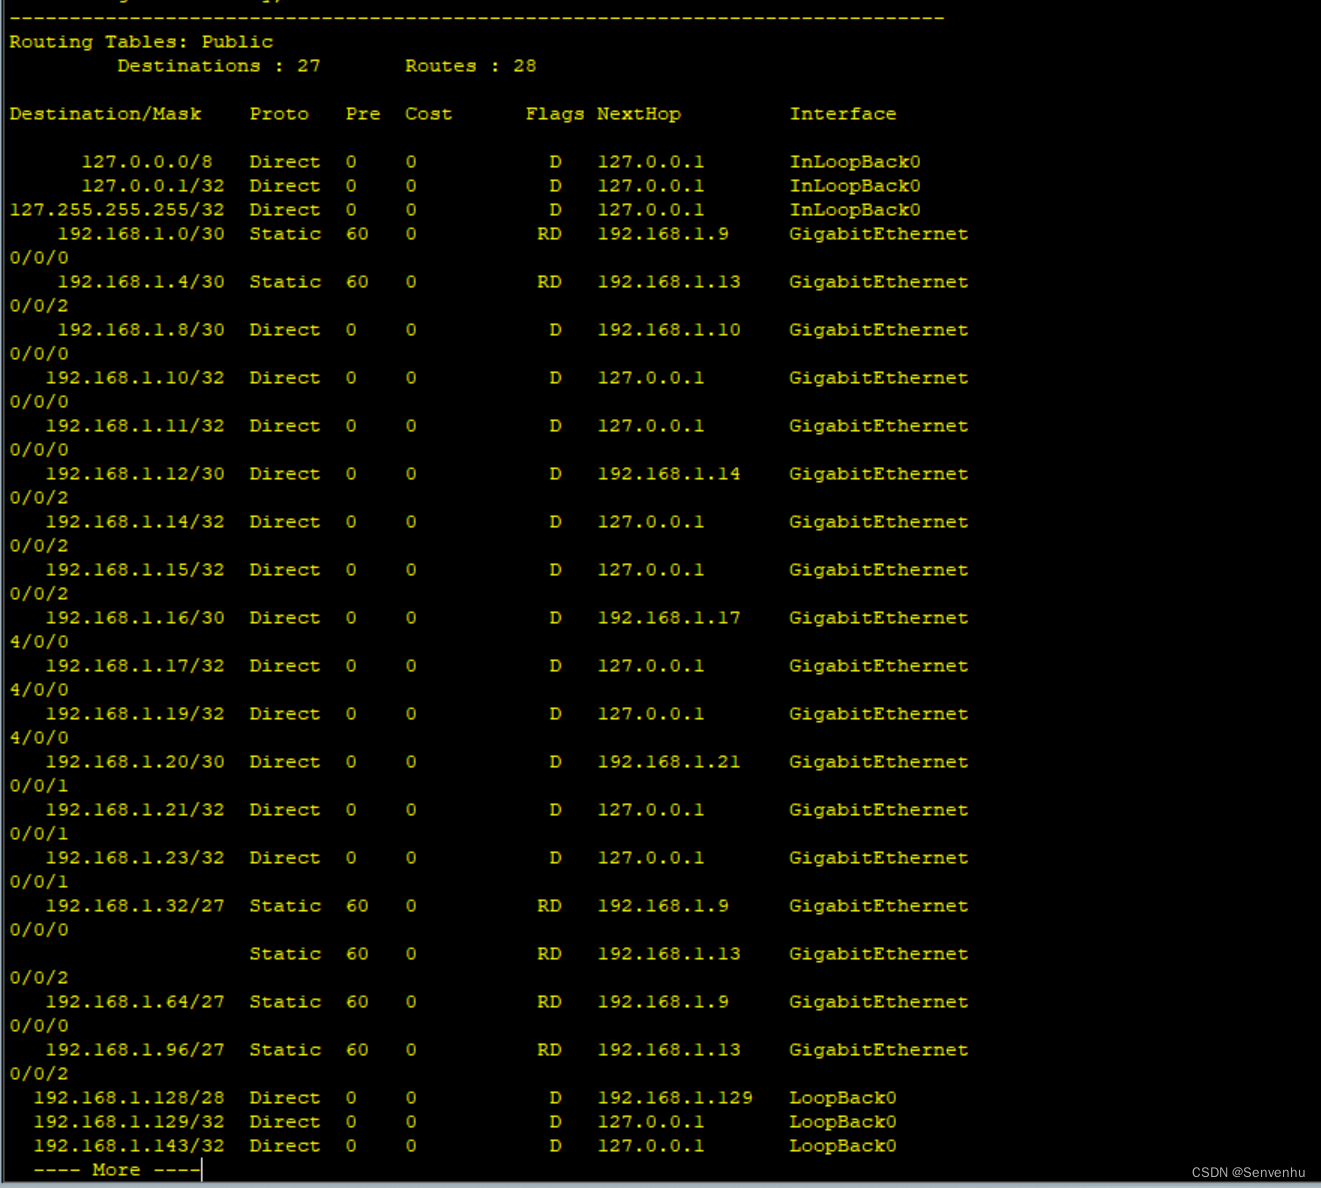Click next hop 192.168.1.13 of 192.168.1.4/30
1321x1188 pixels.
(669, 282)
